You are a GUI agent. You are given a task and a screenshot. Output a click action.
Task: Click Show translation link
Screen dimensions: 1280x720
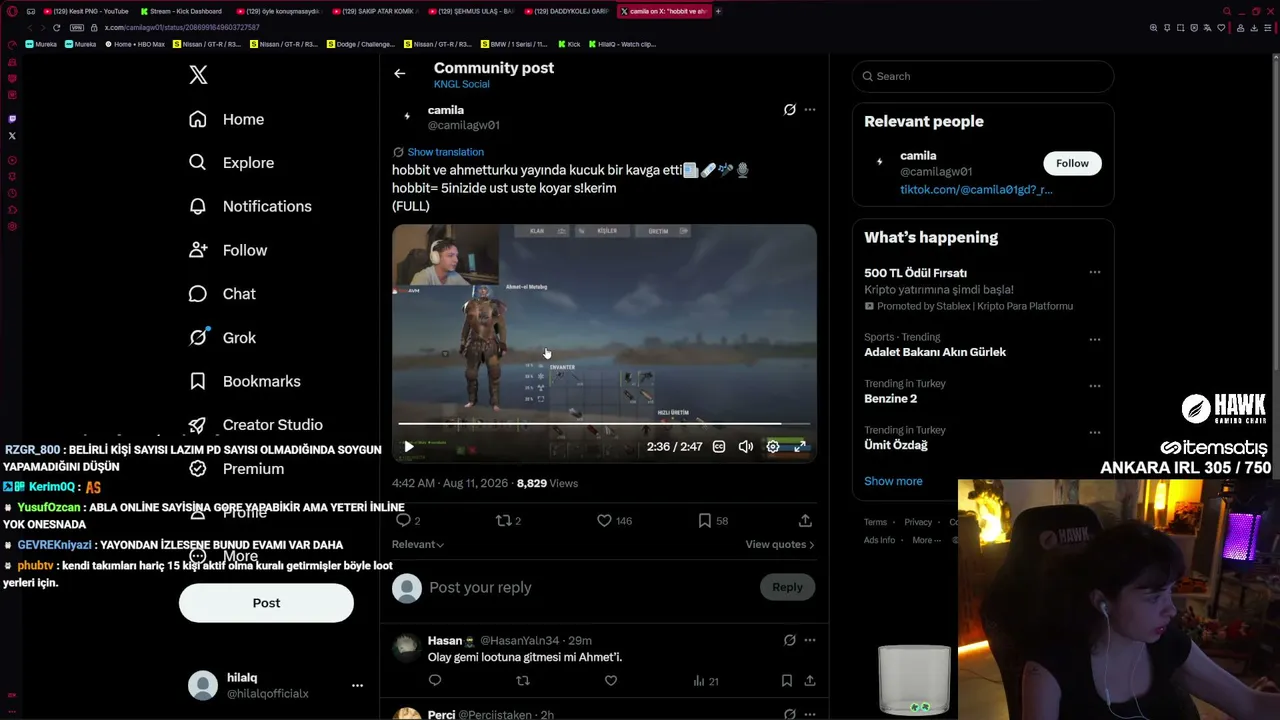pyautogui.click(x=446, y=152)
